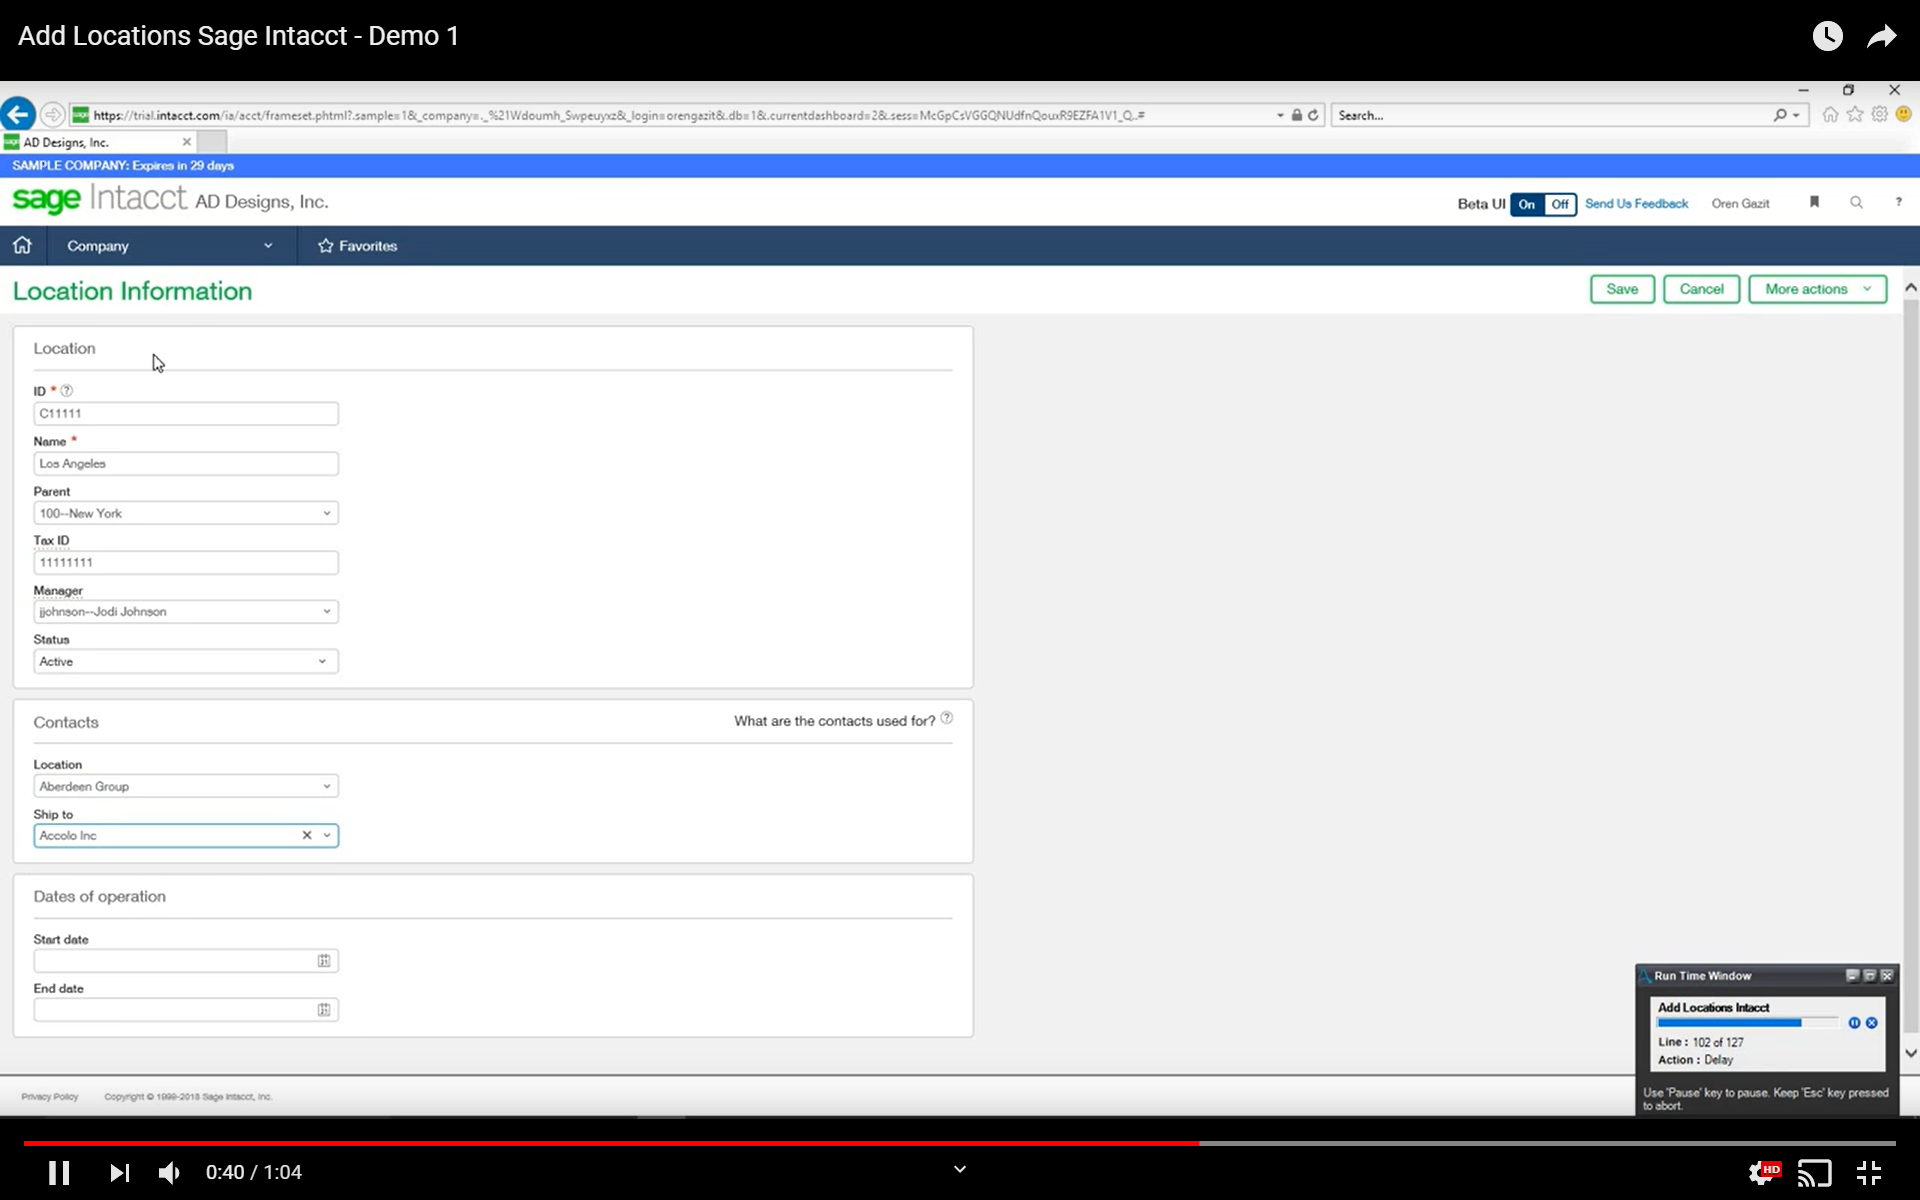Screen dimensions: 1920x1200
Task: Turn Beta UI On
Action: click(x=1527, y=204)
